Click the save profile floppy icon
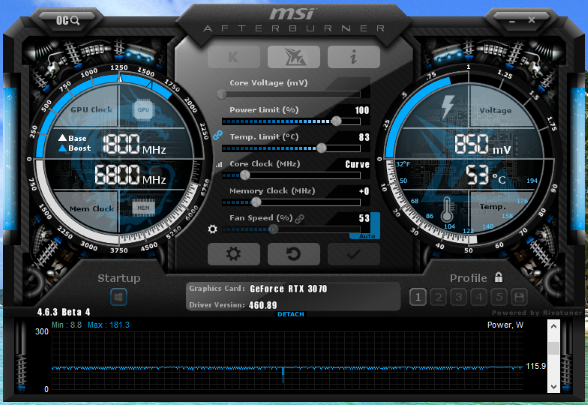Screen dimensions: 588x405 point(519,297)
